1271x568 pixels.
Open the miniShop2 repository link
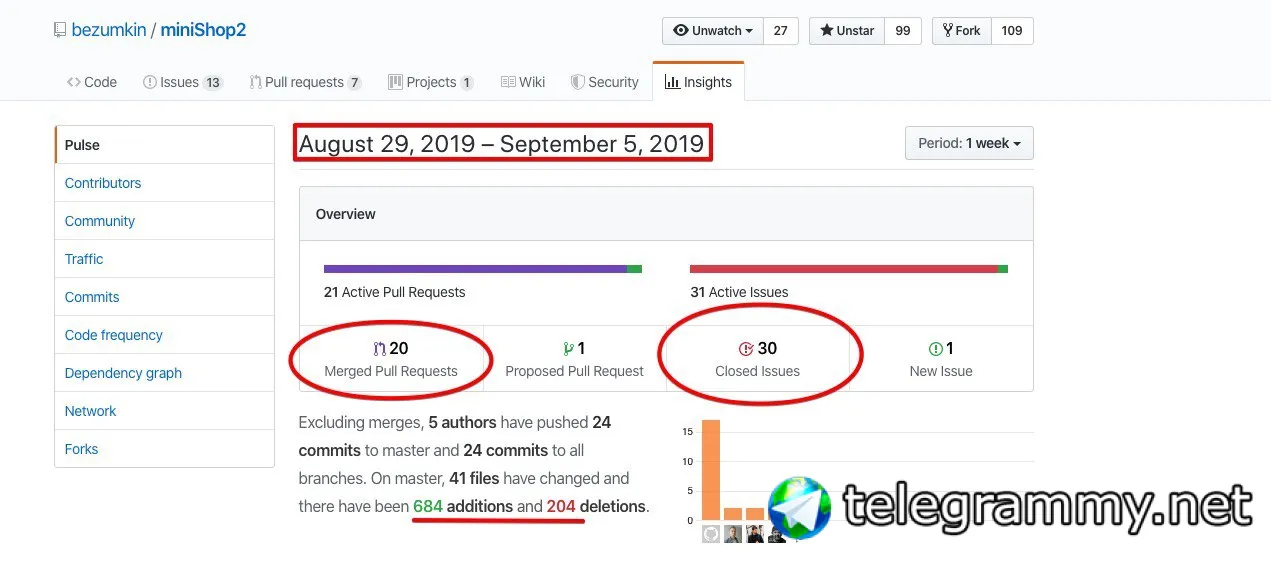pos(203,30)
